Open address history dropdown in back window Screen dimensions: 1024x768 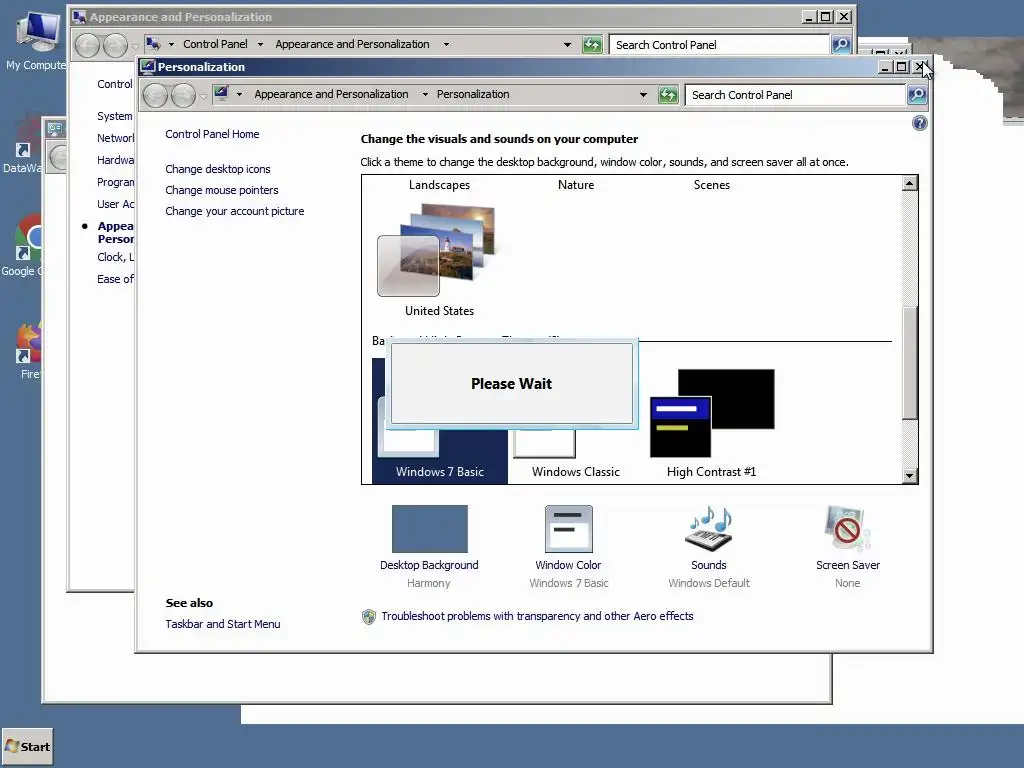coord(567,44)
